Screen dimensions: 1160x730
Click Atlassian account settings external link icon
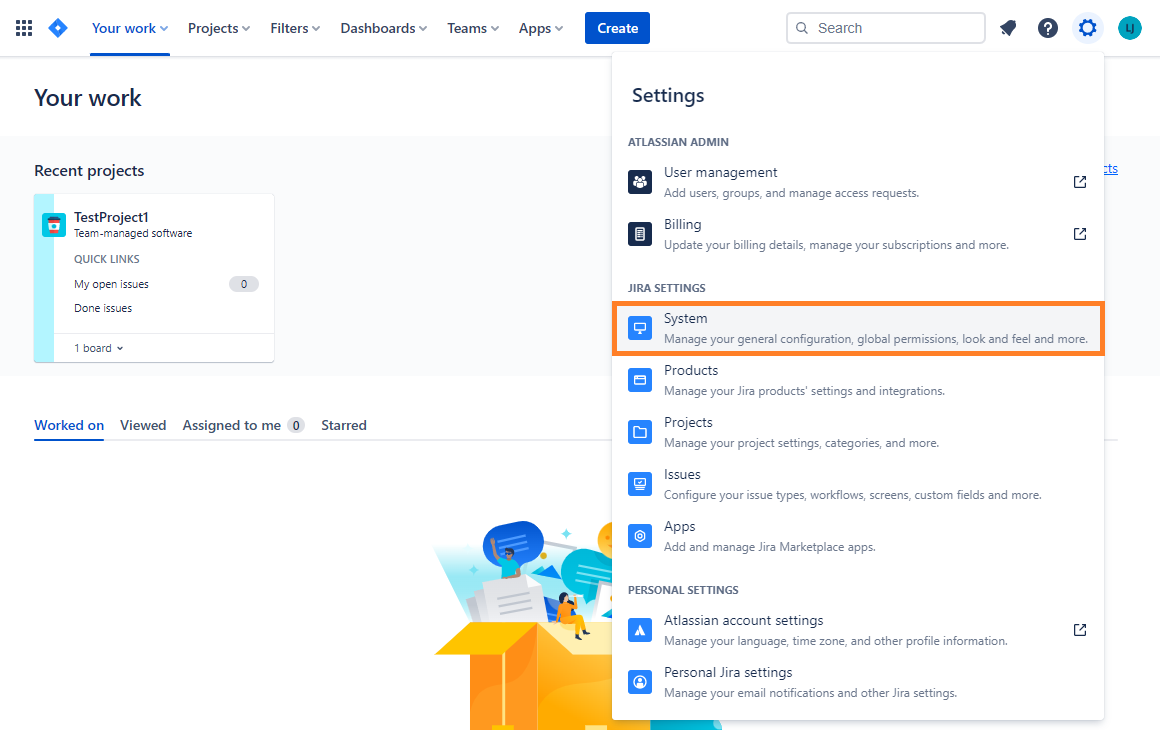pyautogui.click(x=1080, y=630)
